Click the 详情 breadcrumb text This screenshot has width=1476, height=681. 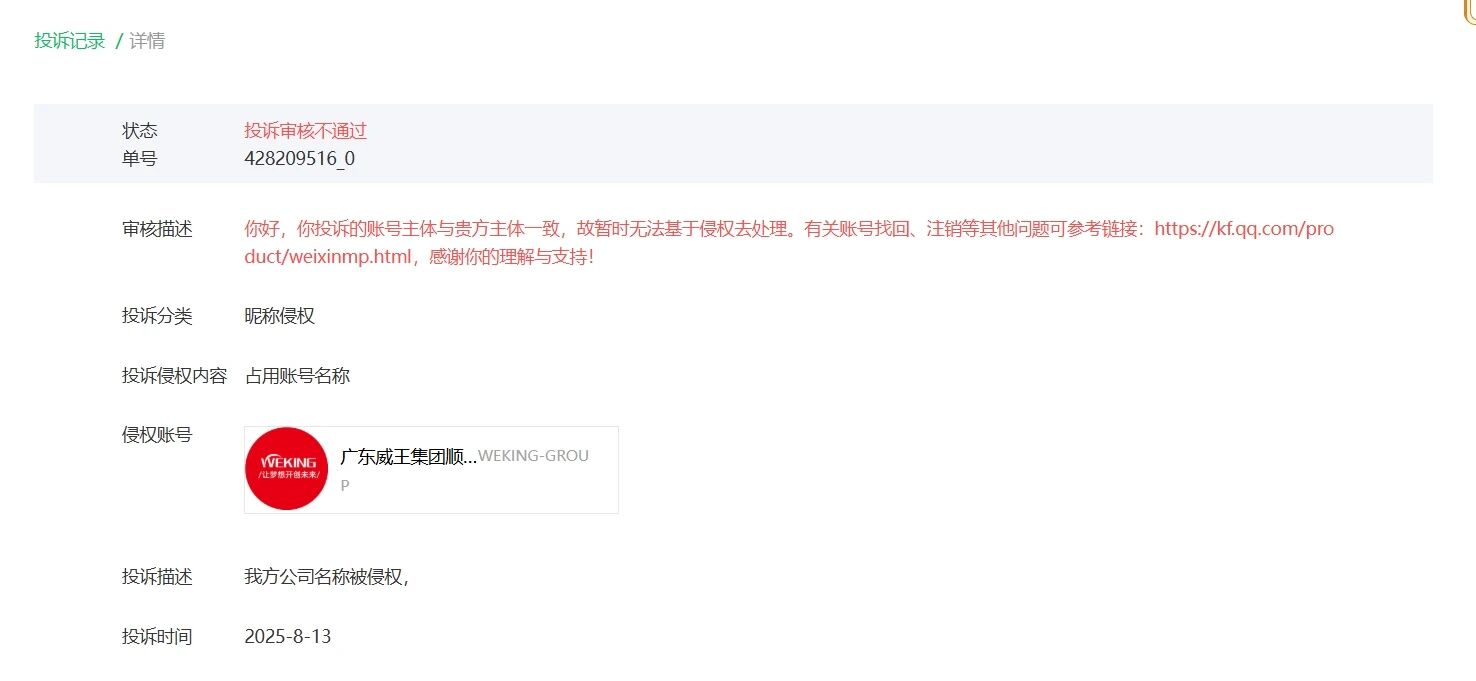[147, 41]
